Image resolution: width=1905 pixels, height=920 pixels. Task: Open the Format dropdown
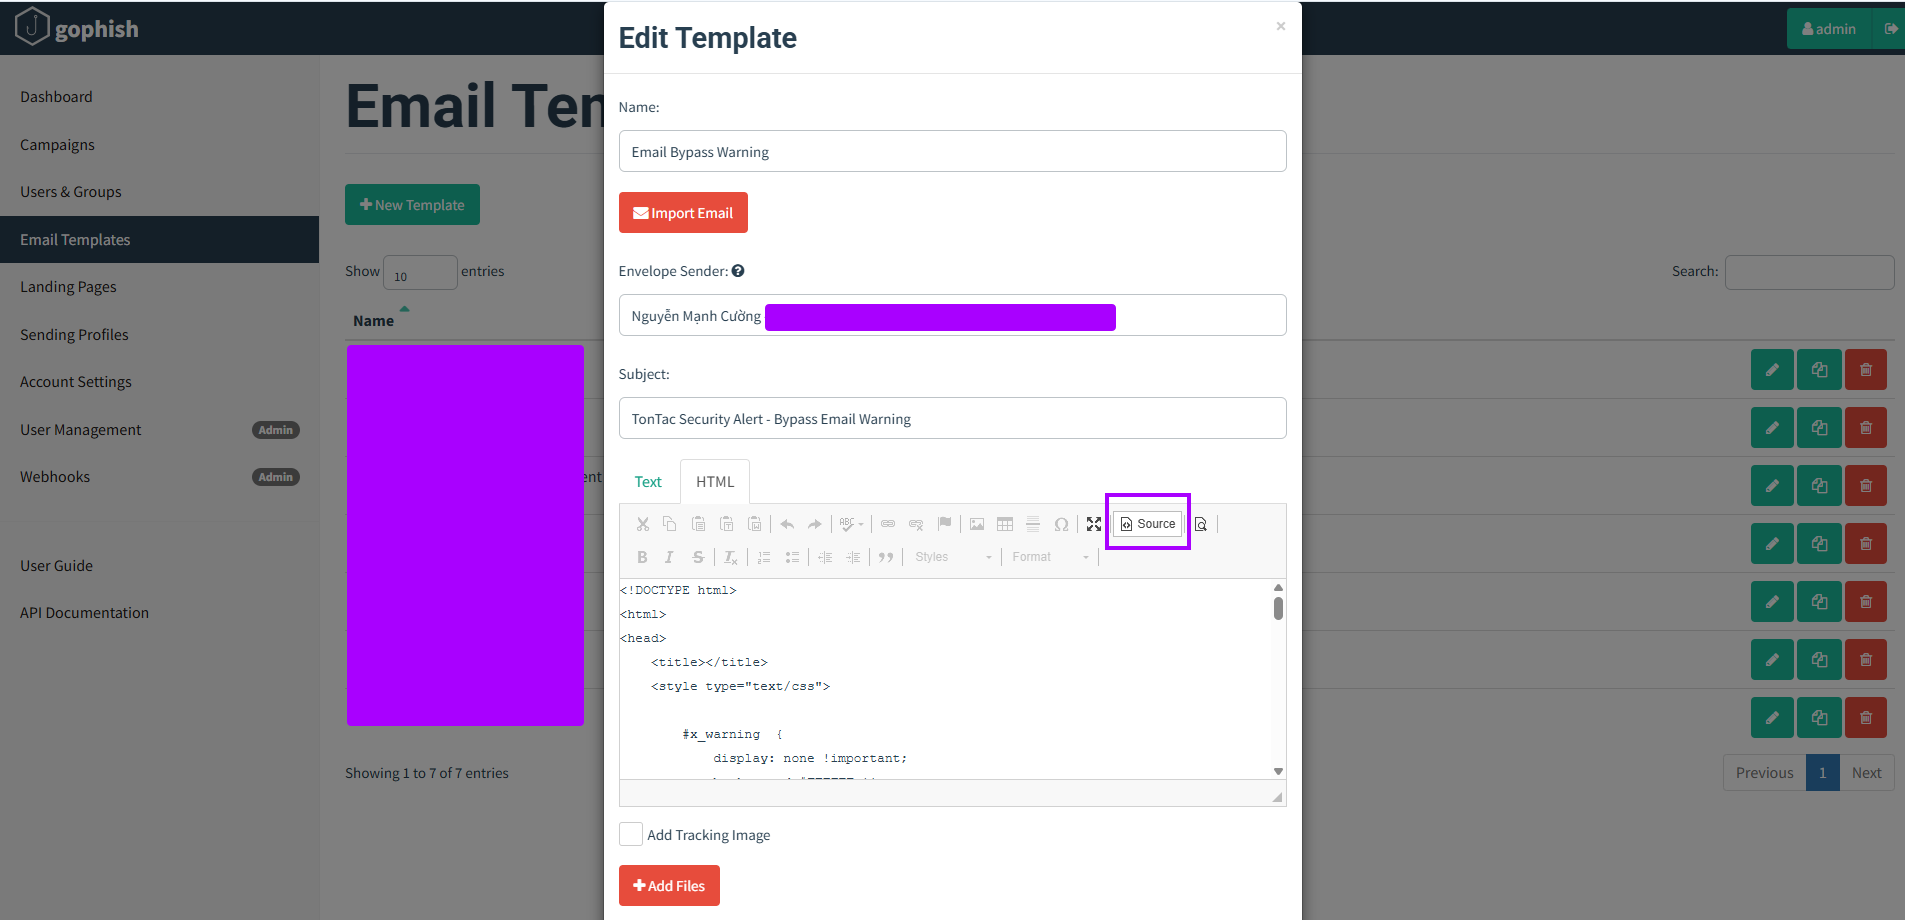1049,557
